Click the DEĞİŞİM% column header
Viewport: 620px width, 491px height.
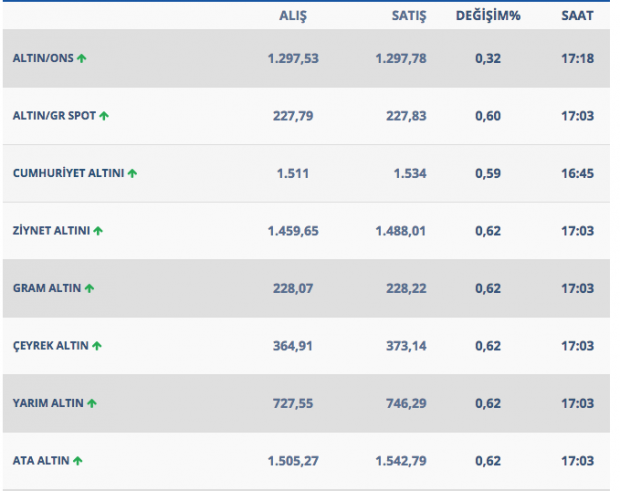click(489, 16)
